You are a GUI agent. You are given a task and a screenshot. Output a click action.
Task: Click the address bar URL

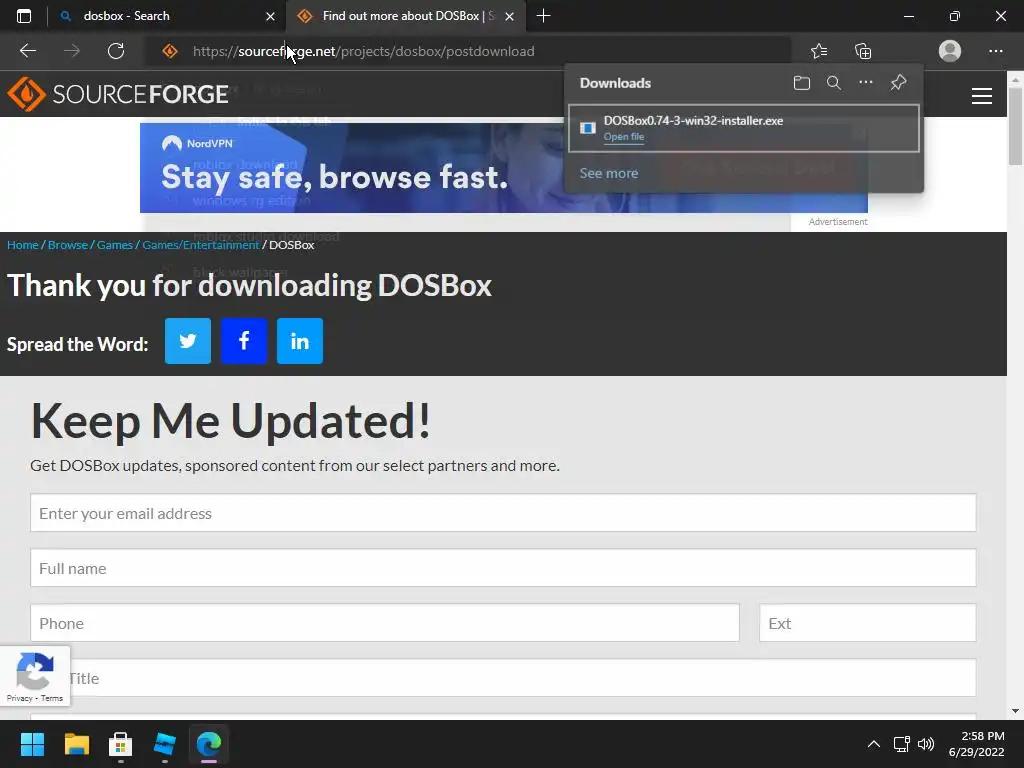363,51
